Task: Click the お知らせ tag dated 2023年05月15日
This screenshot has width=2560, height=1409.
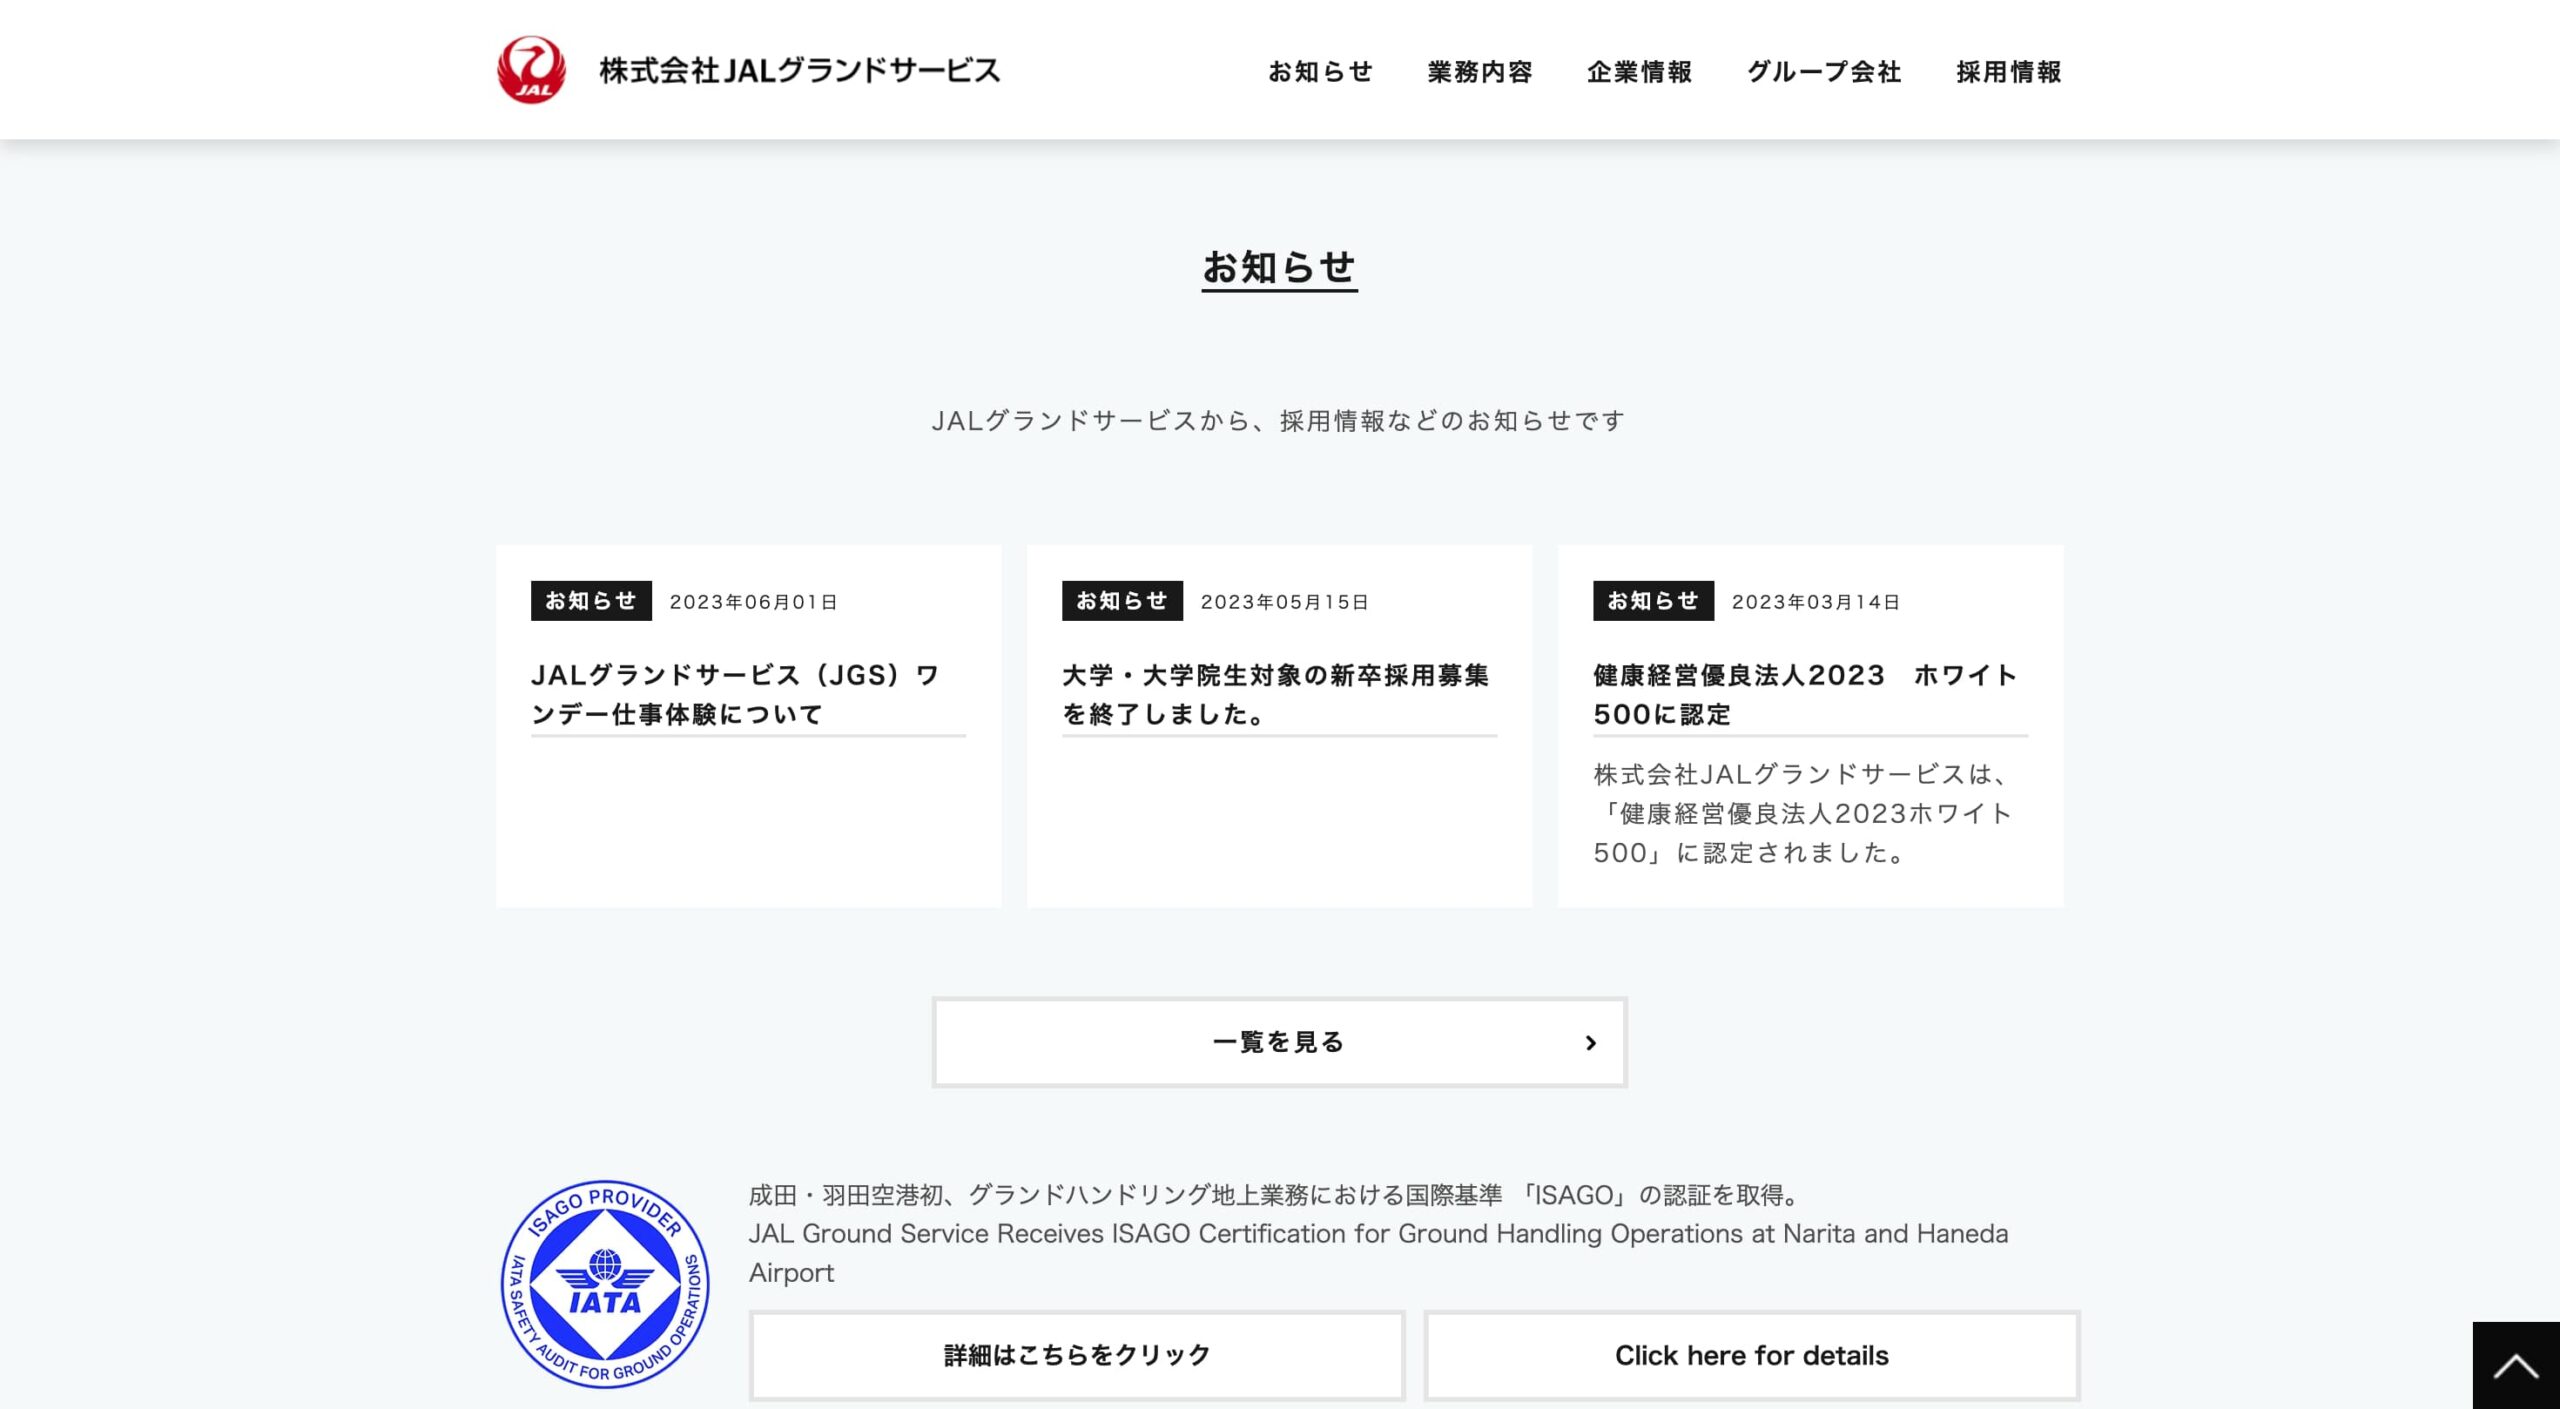Action: [1122, 601]
